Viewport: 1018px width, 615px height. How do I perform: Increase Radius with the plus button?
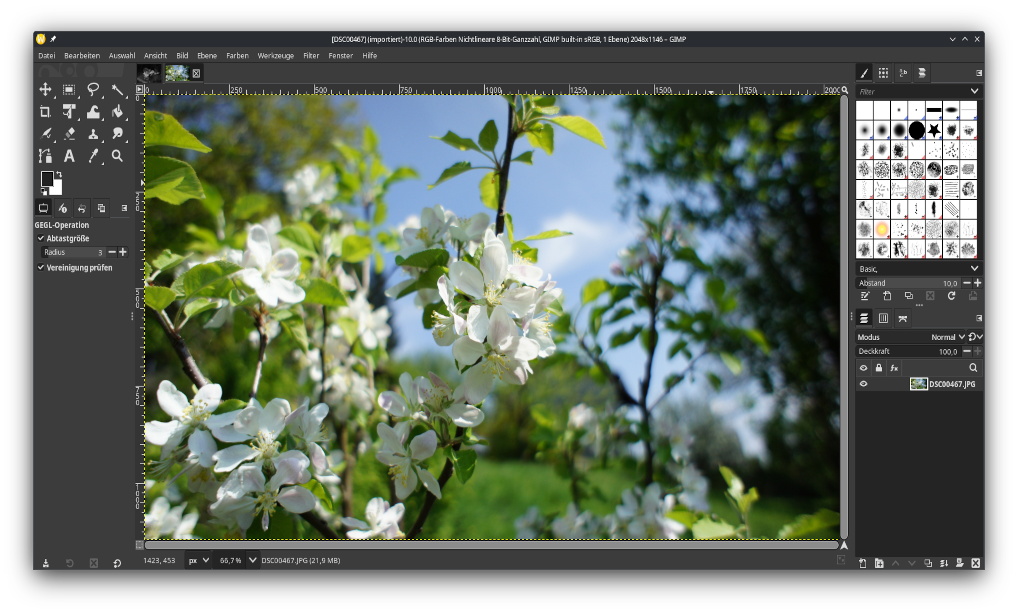(x=123, y=252)
